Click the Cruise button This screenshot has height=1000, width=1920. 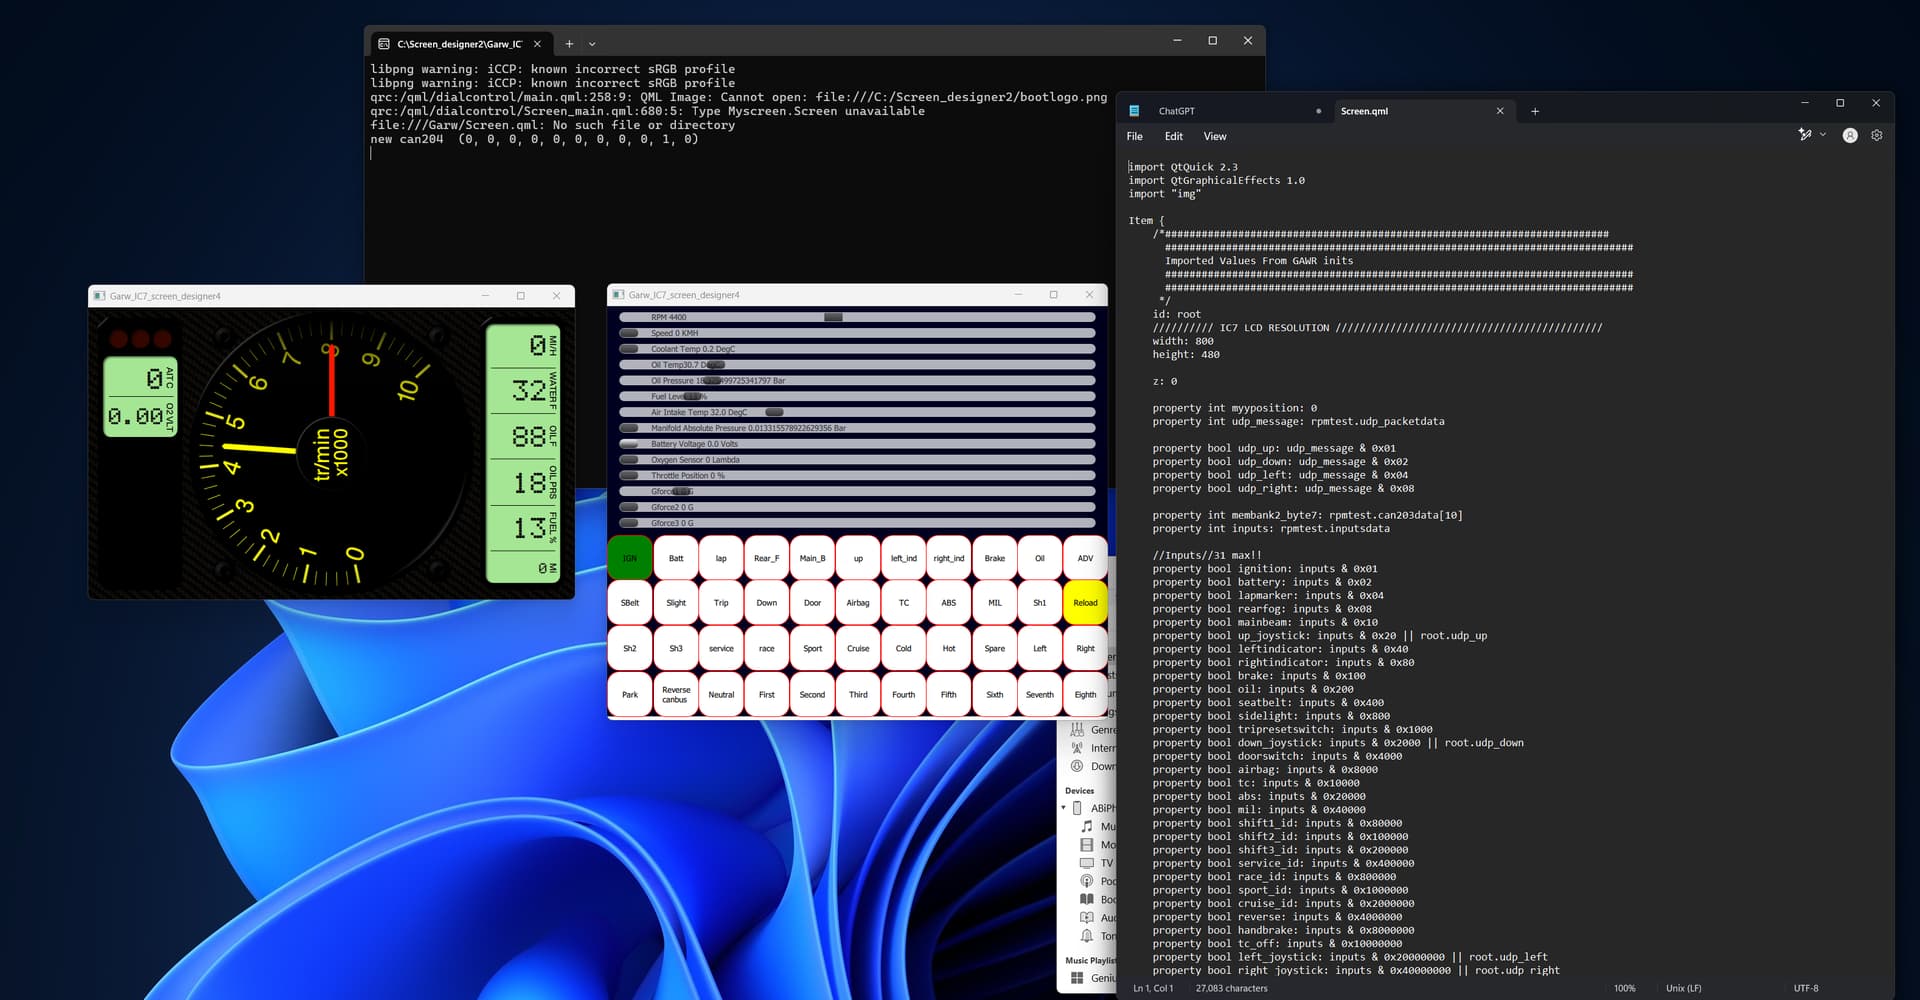tap(858, 648)
